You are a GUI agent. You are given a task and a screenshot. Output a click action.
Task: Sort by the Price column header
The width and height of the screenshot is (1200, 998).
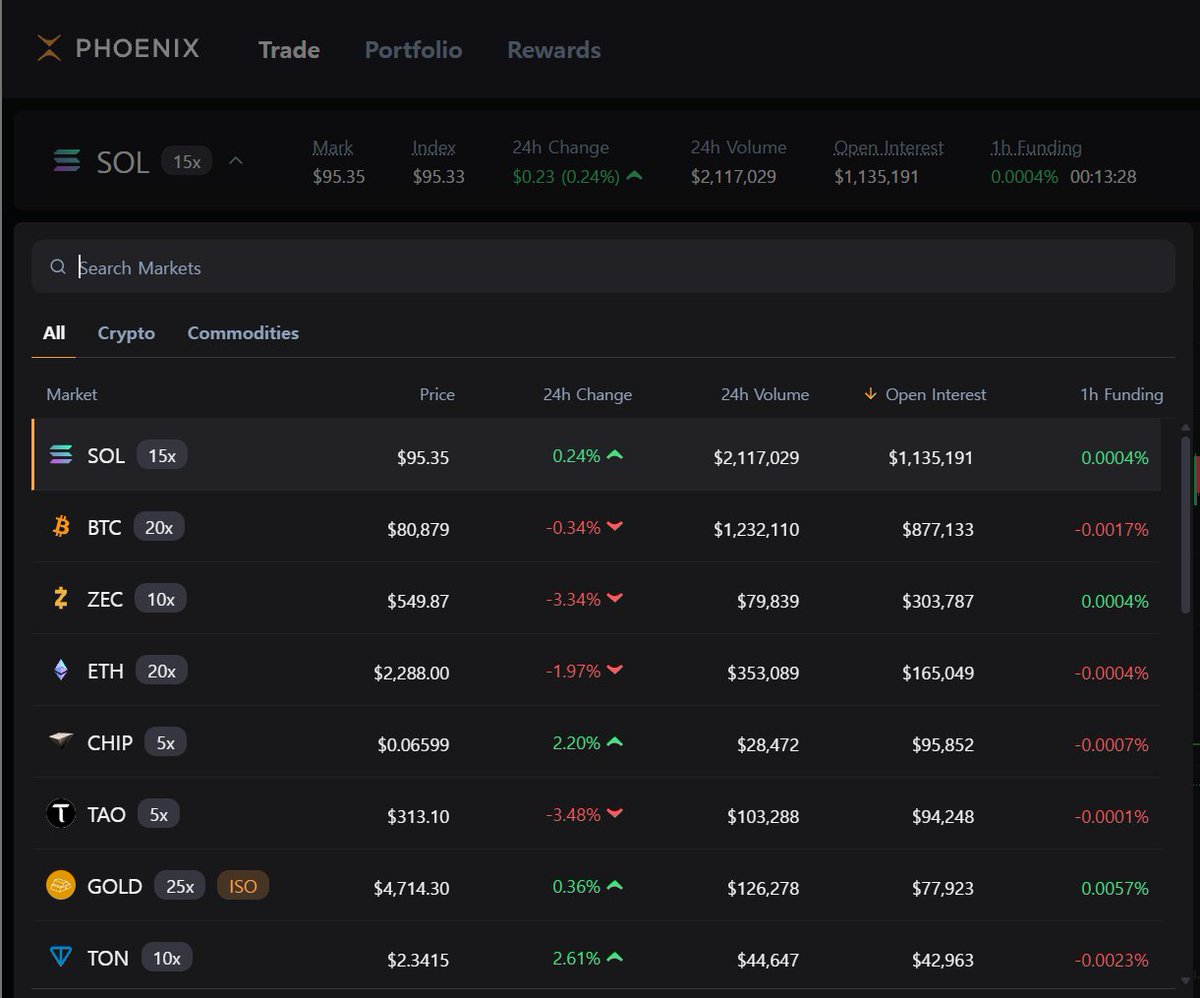coord(437,394)
